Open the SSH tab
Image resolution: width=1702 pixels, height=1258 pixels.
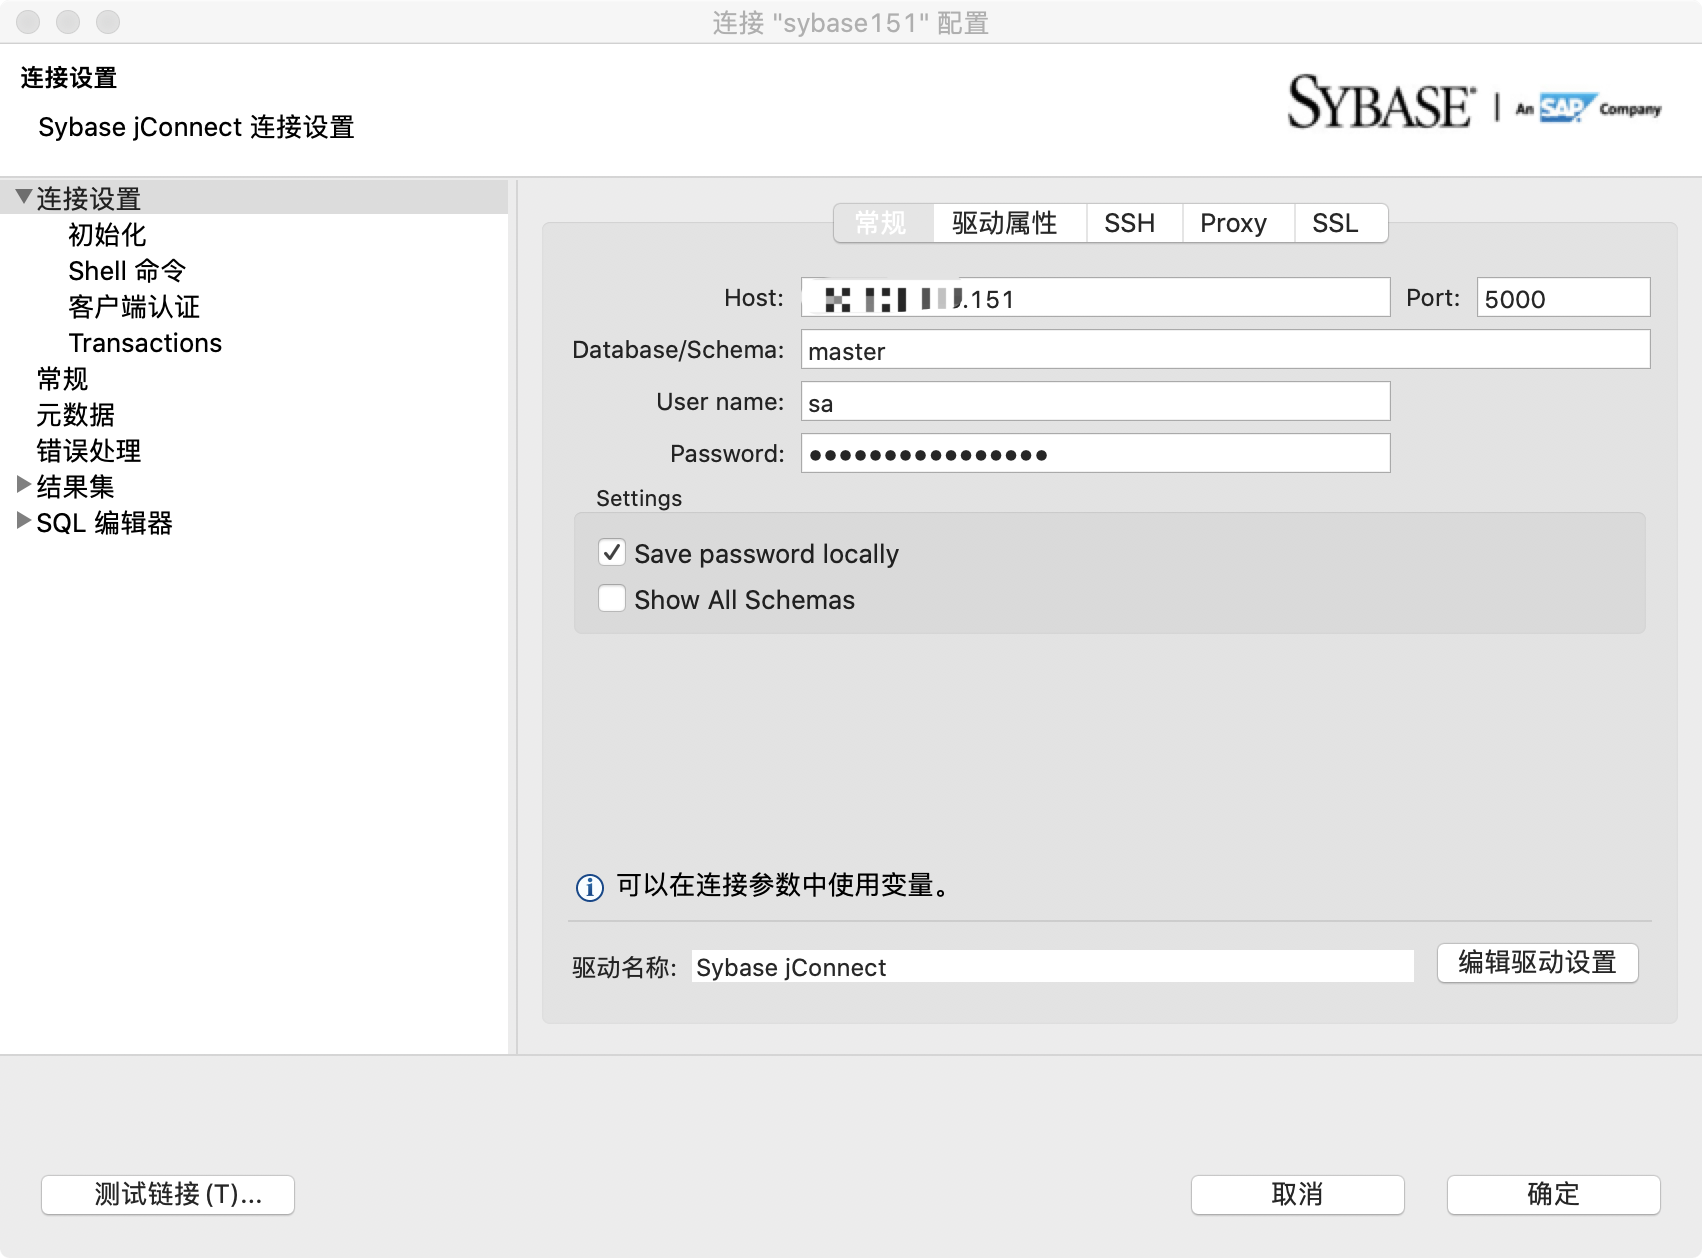(1131, 223)
